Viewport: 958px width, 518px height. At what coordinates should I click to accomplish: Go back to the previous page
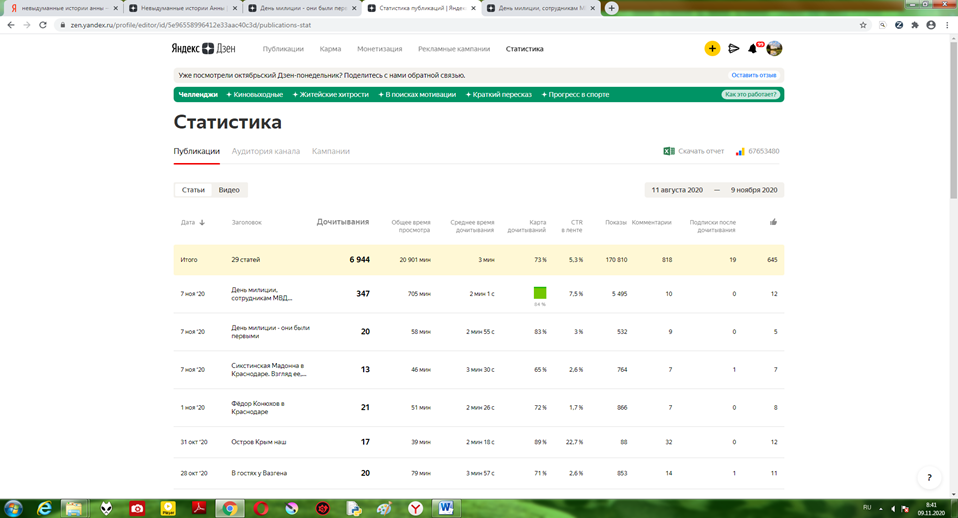(x=10, y=25)
